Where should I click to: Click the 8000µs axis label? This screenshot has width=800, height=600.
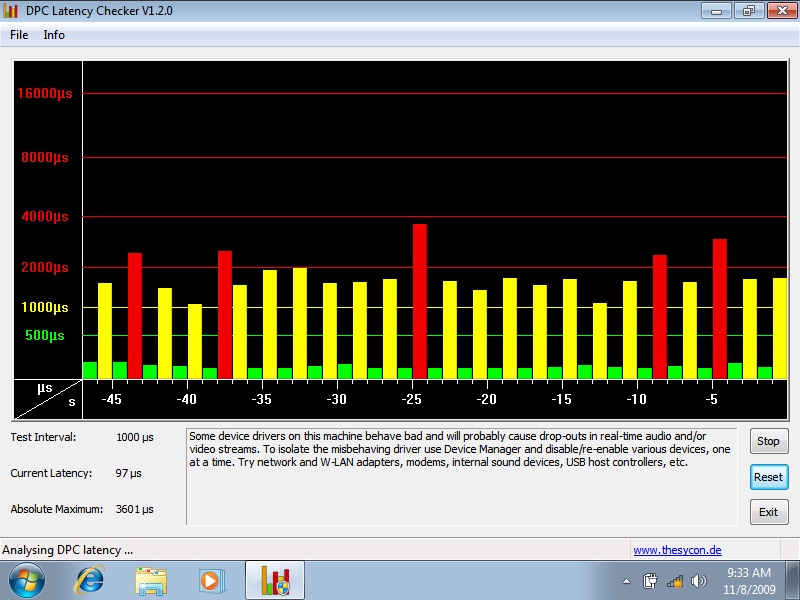point(45,157)
